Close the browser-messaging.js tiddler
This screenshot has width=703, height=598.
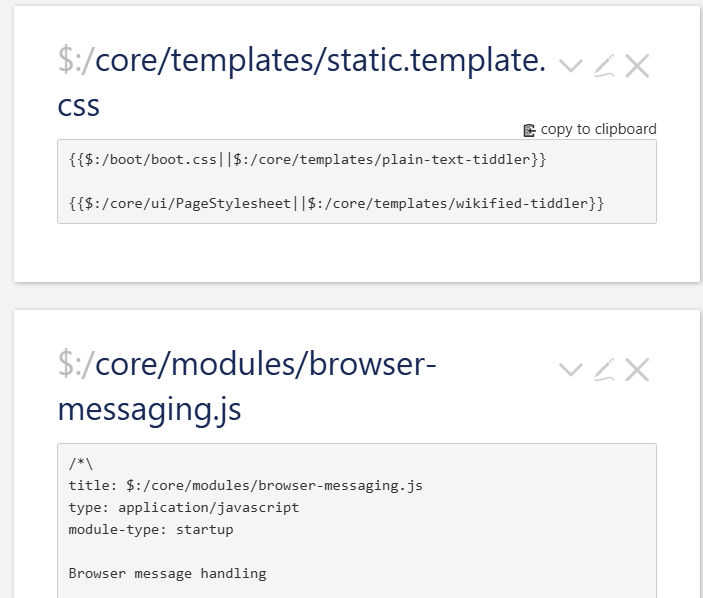click(x=637, y=370)
